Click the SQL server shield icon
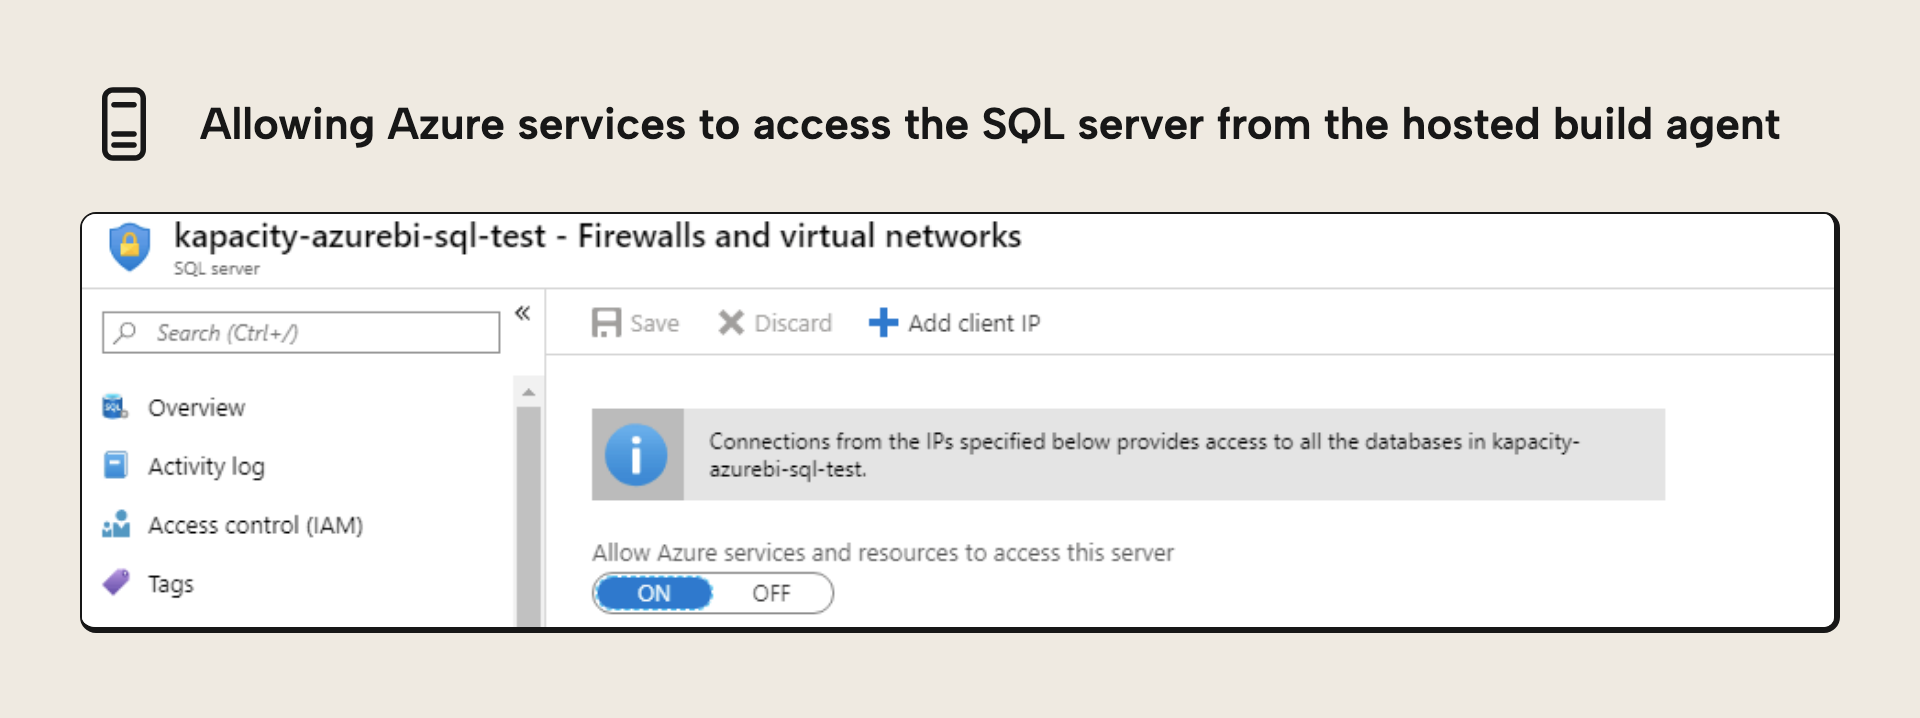Screen dimensions: 1920x718 coord(129,246)
